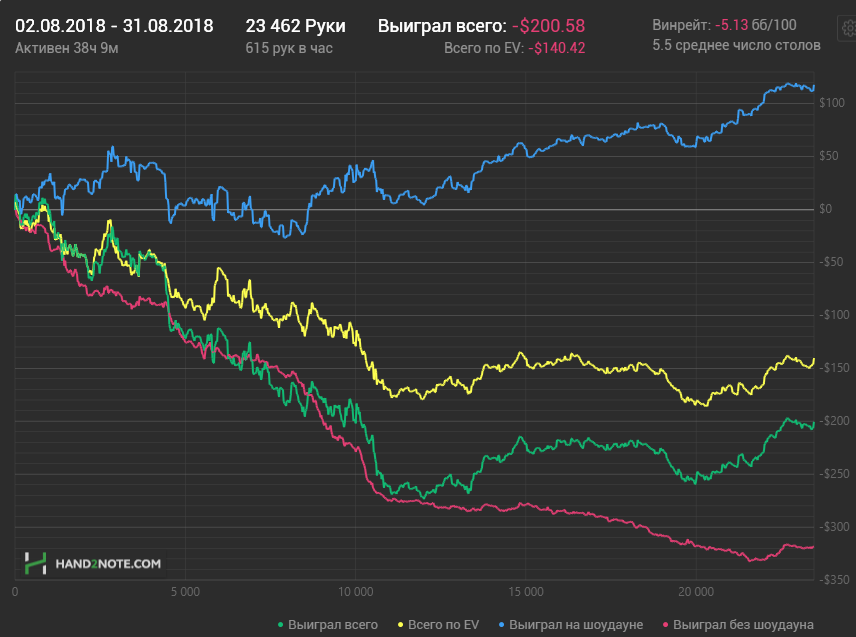Click the -$350 y-axis label
This screenshot has width=856, height=637.
pyautogui.click(x=834, y=579)
